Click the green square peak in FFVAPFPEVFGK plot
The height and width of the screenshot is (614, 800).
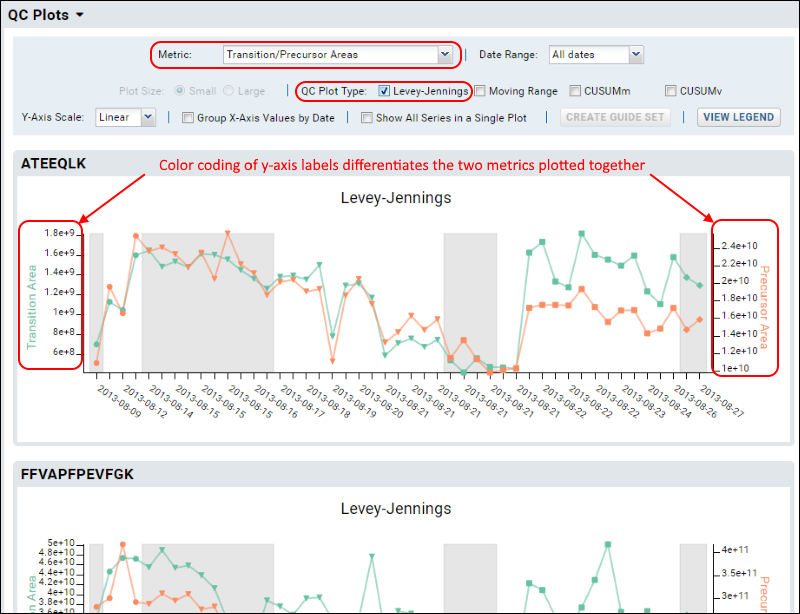[608, 545]
